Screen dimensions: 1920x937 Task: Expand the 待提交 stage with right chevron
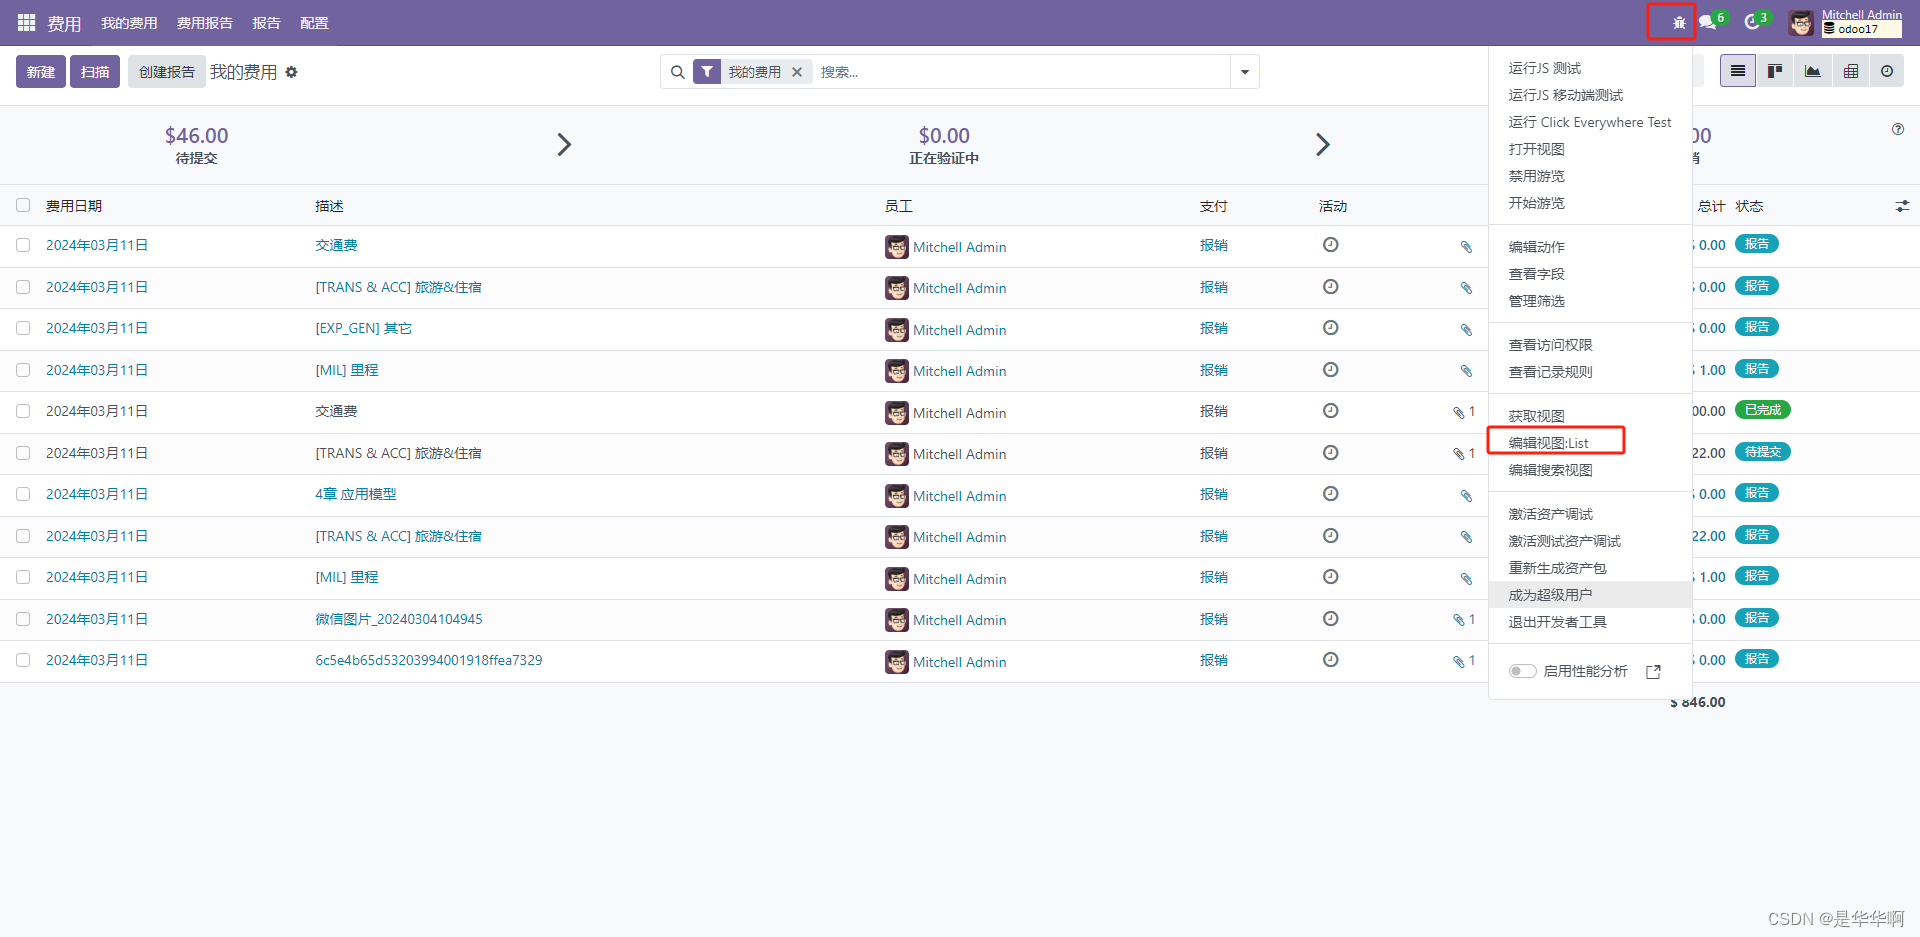click(x=563, y=144)
